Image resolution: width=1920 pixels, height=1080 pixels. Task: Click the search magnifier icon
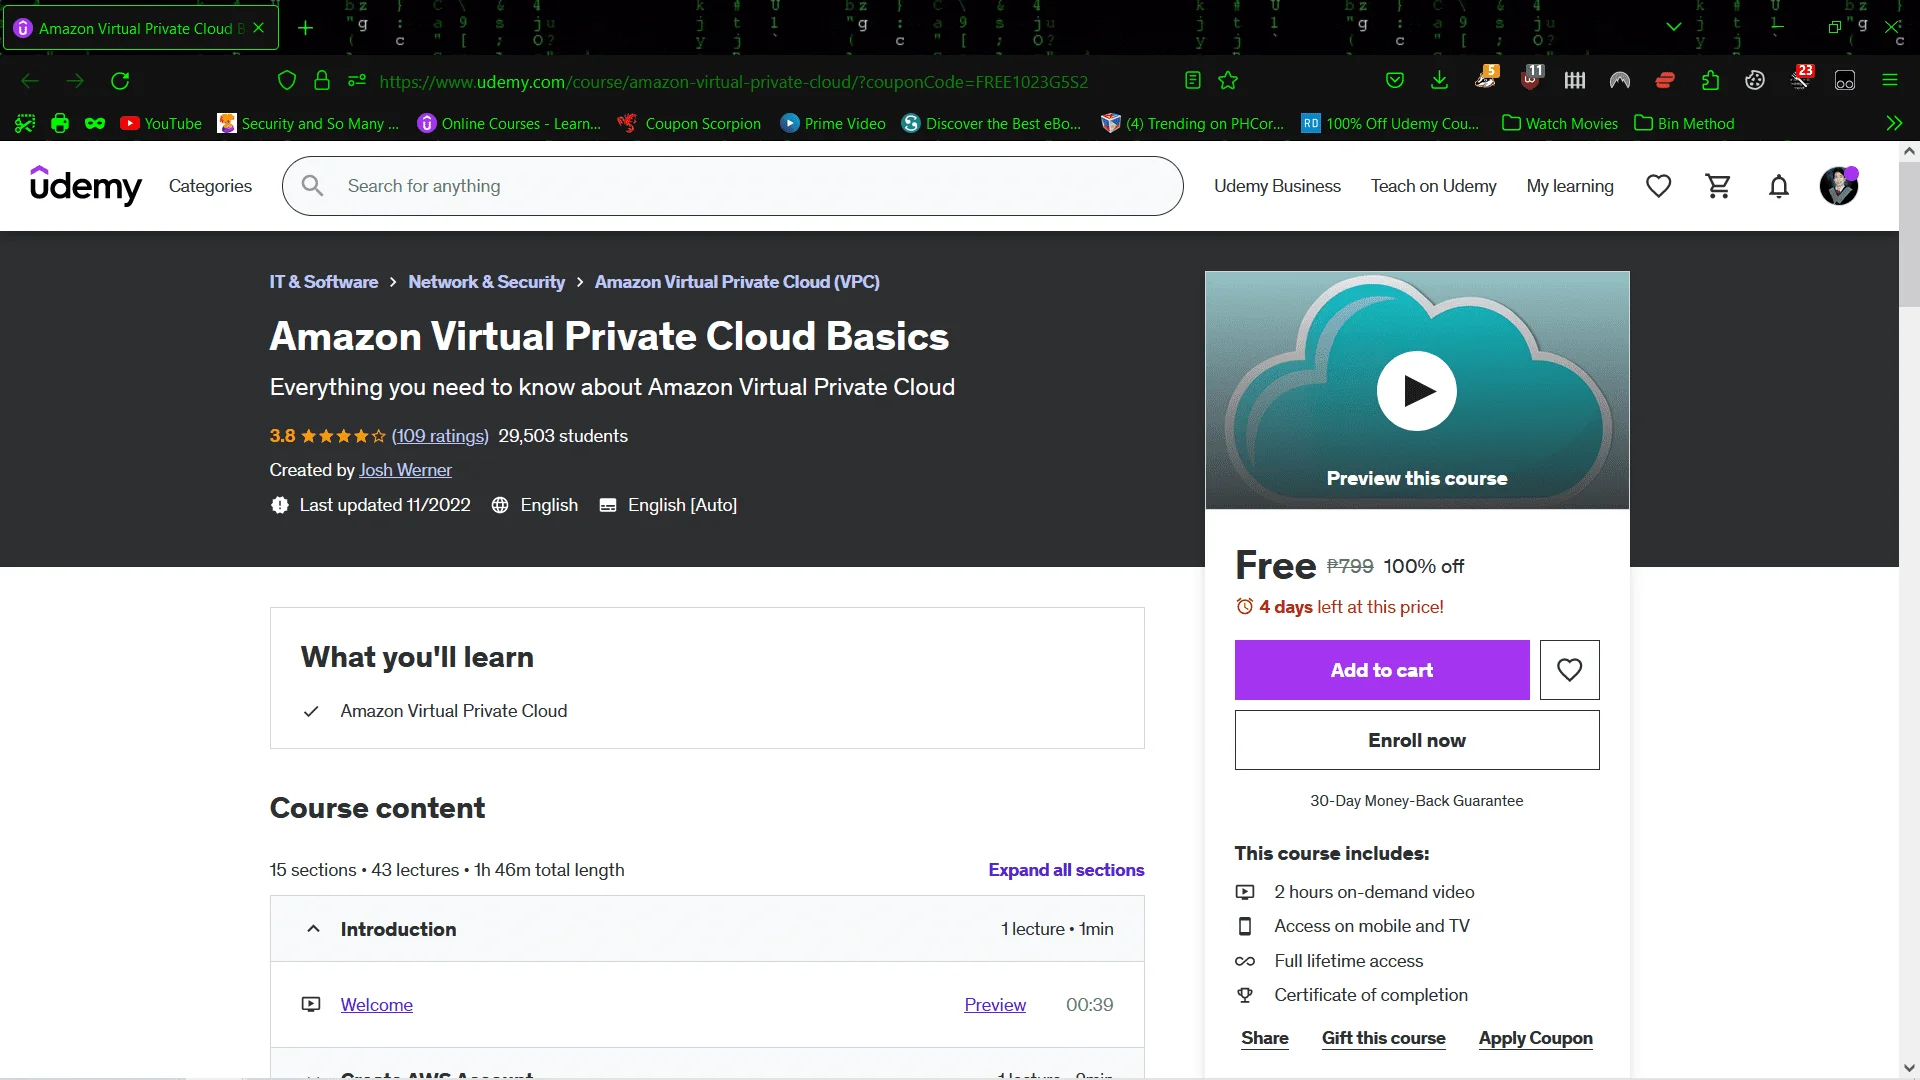312,186
